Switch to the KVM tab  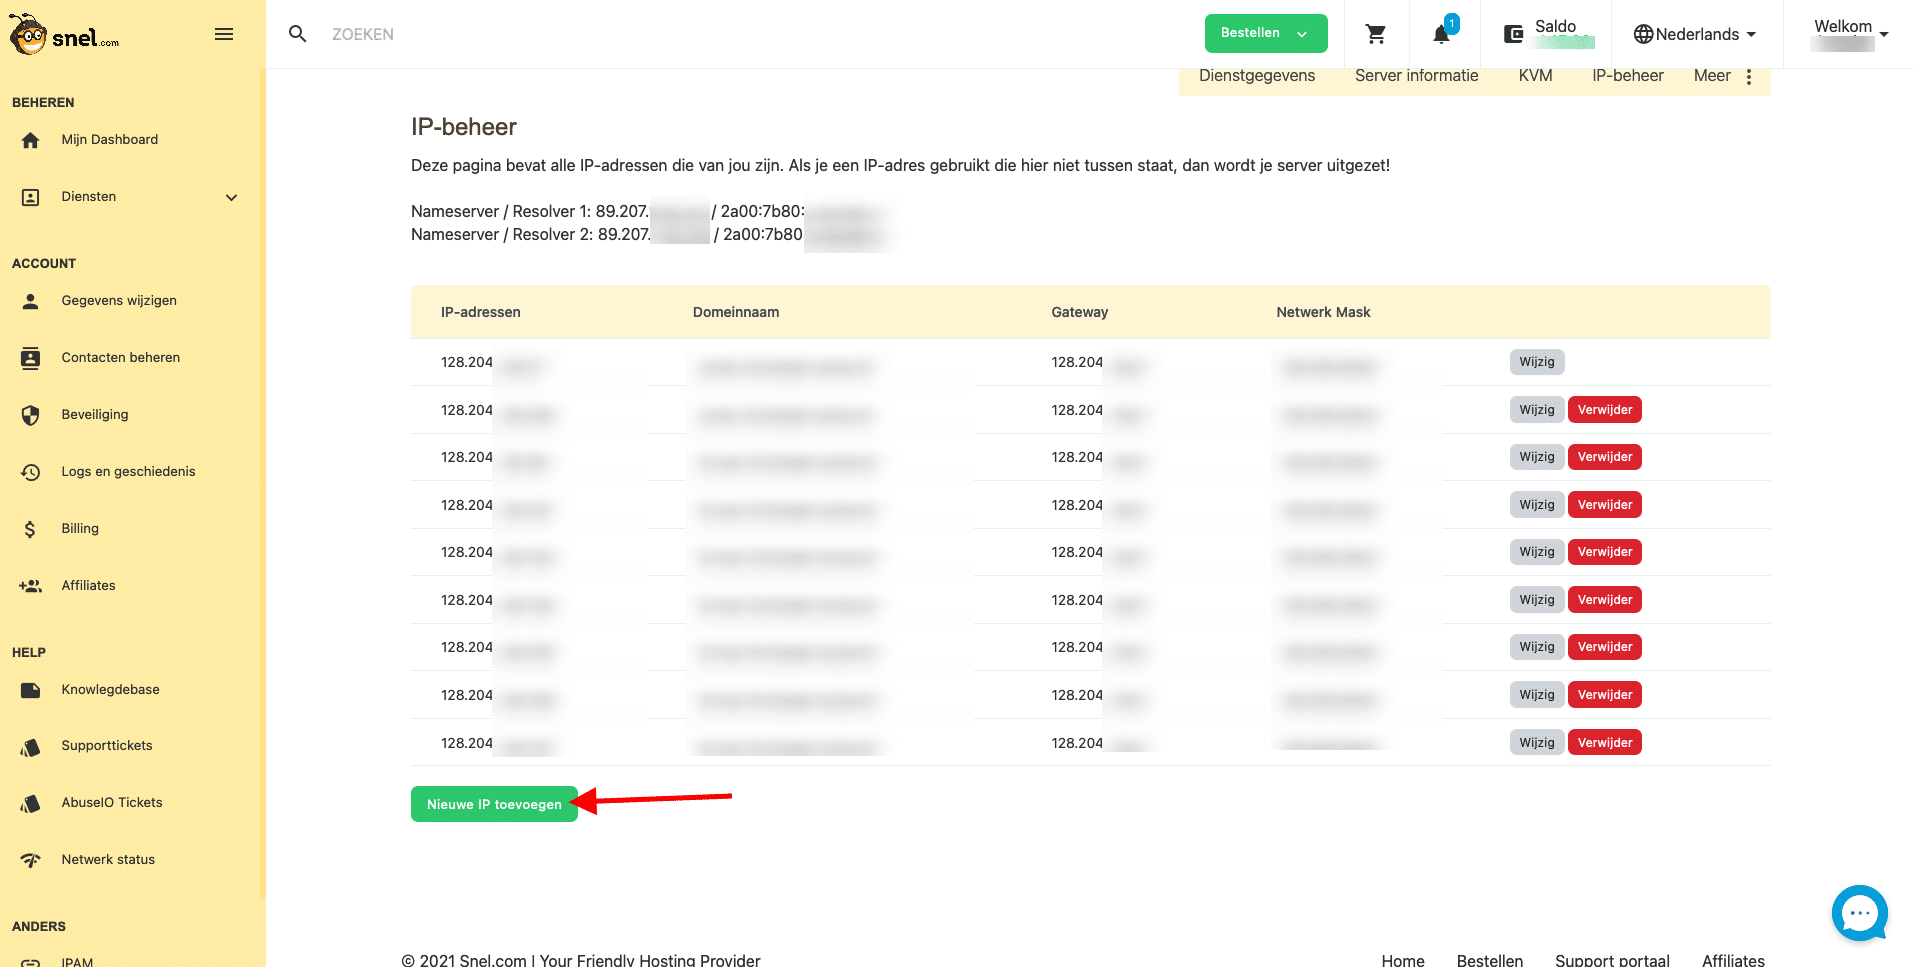pos(1535,76)
